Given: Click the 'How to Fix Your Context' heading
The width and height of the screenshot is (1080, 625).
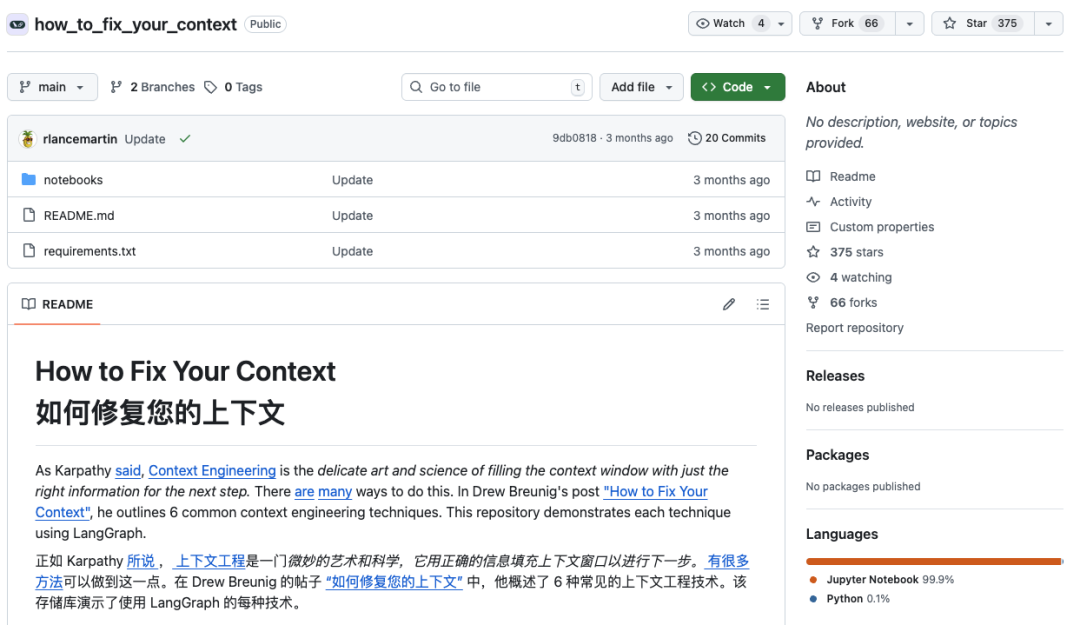Looking at the screenshot, I should [x=185, y=371].
